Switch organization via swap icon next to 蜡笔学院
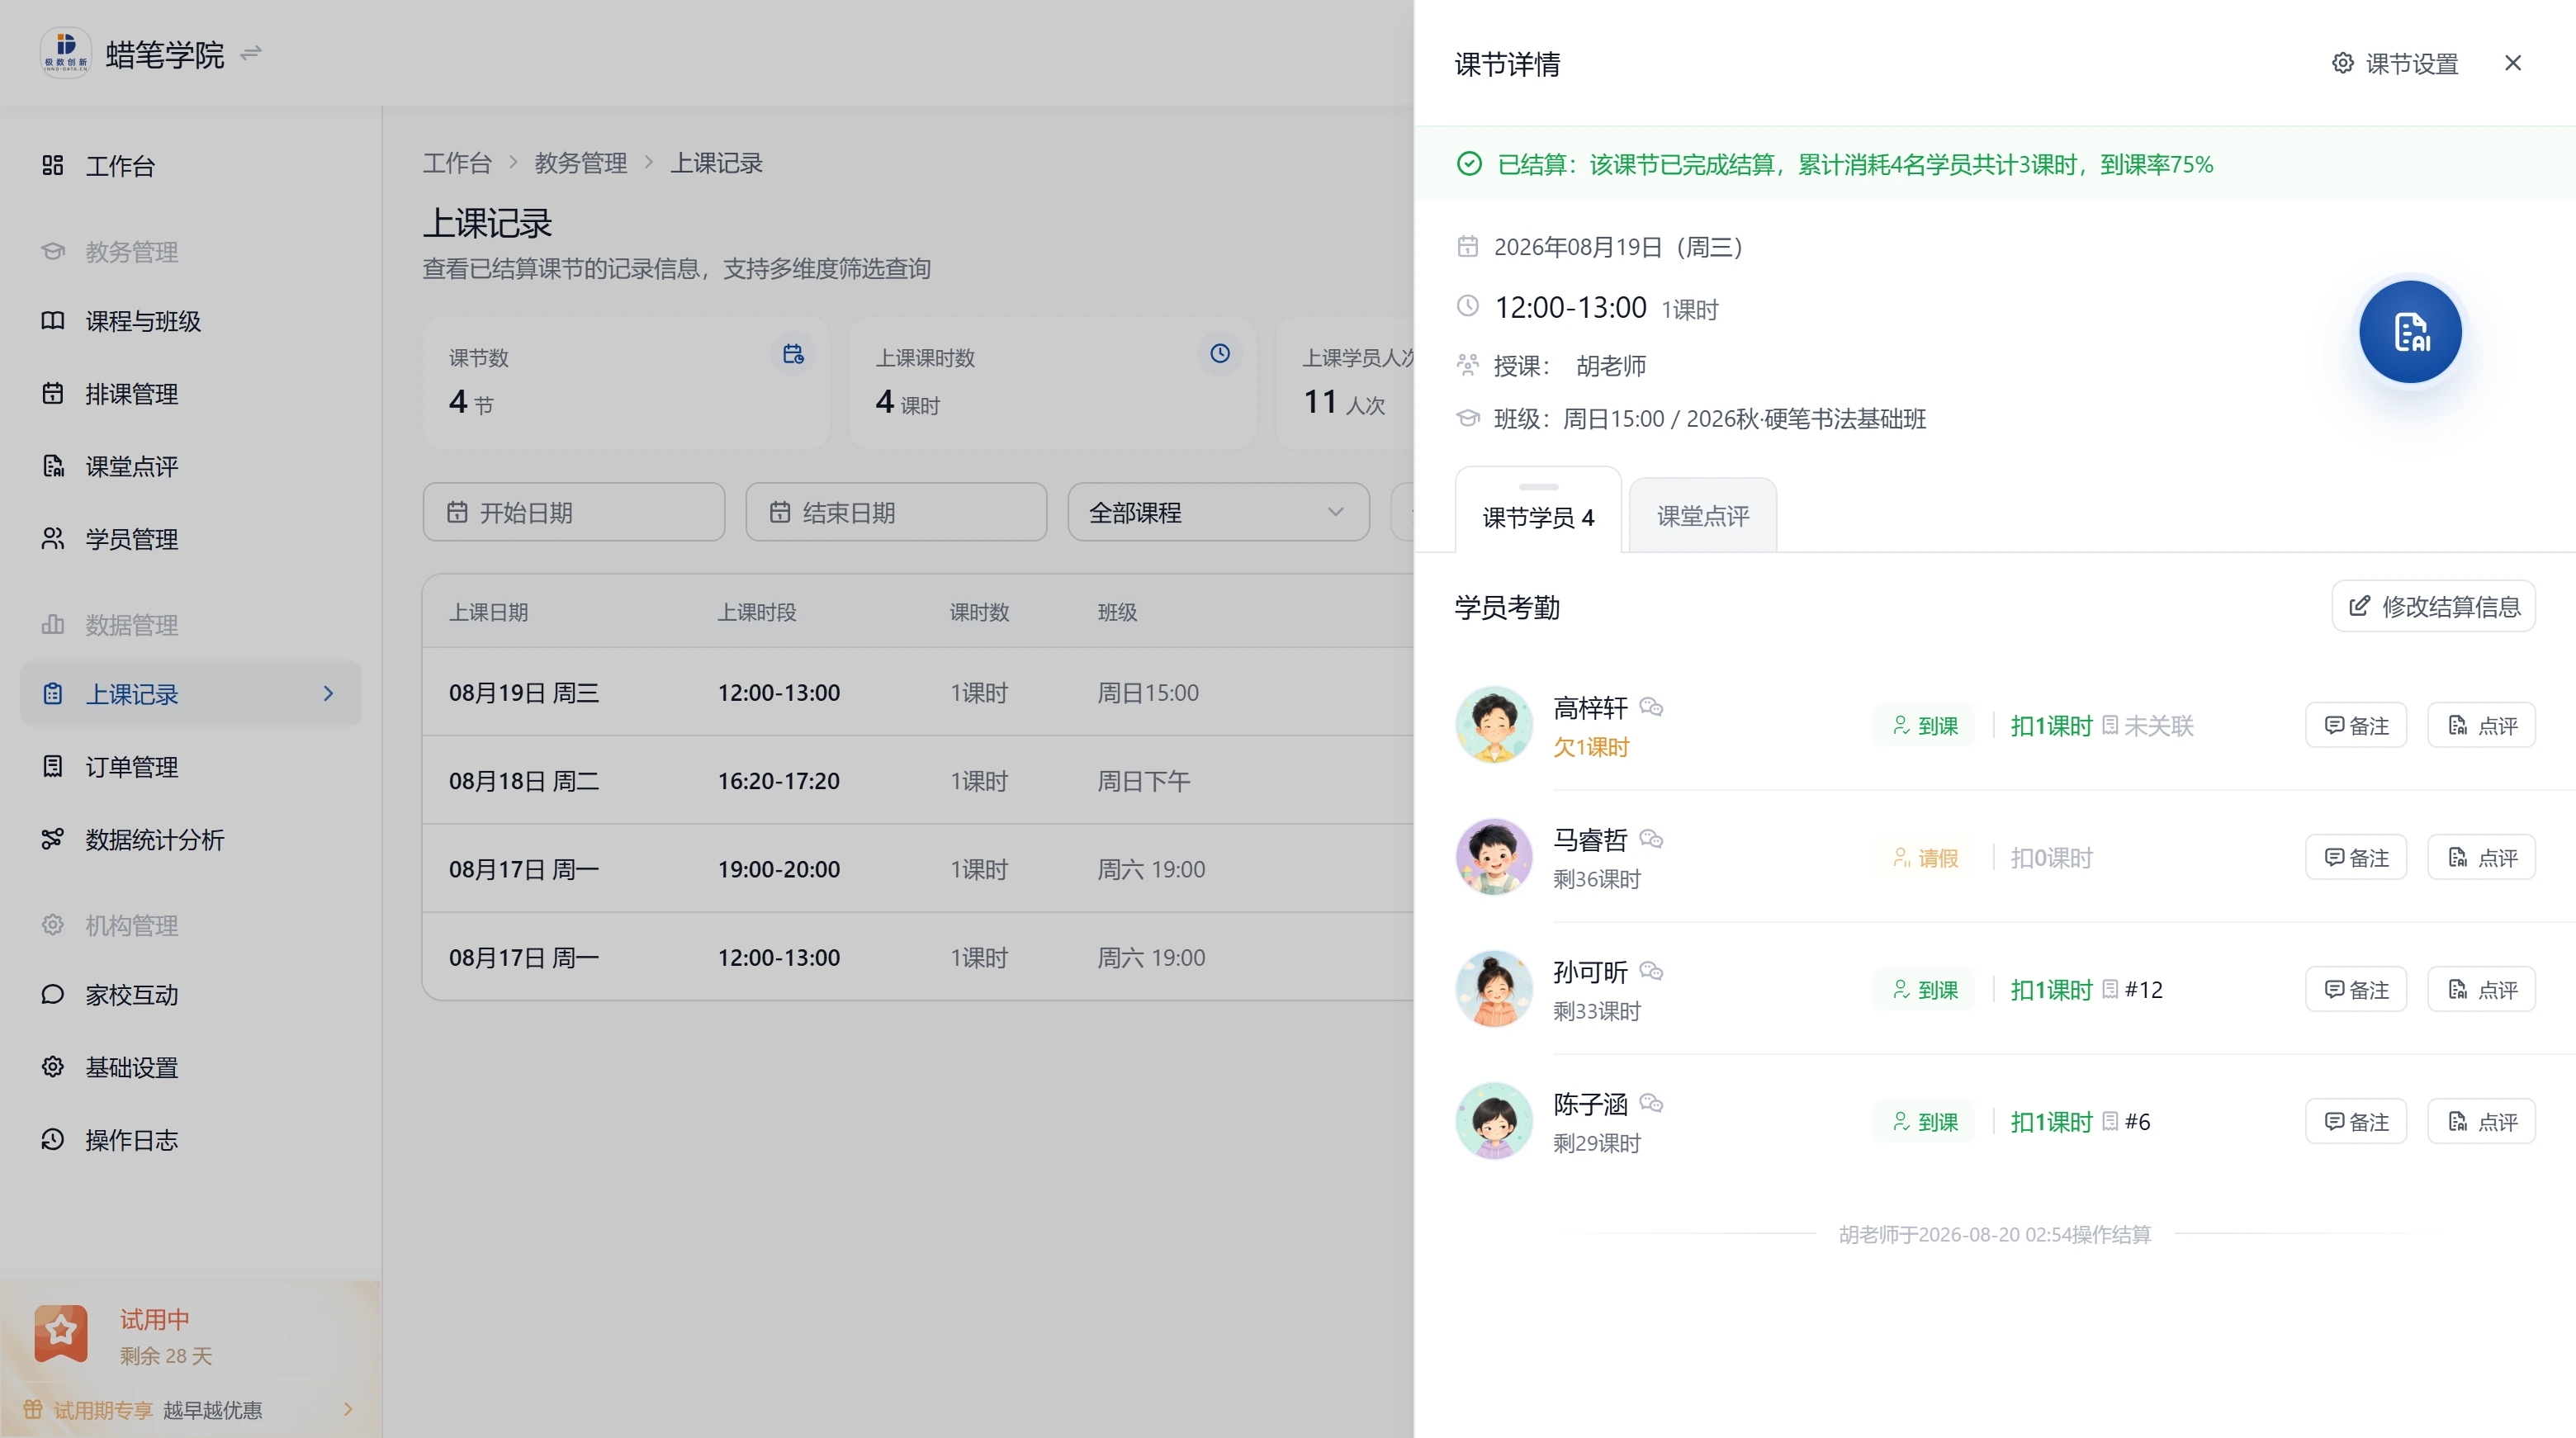The height and width of the screenshot is (1438, 2576). tap(251, 53)
